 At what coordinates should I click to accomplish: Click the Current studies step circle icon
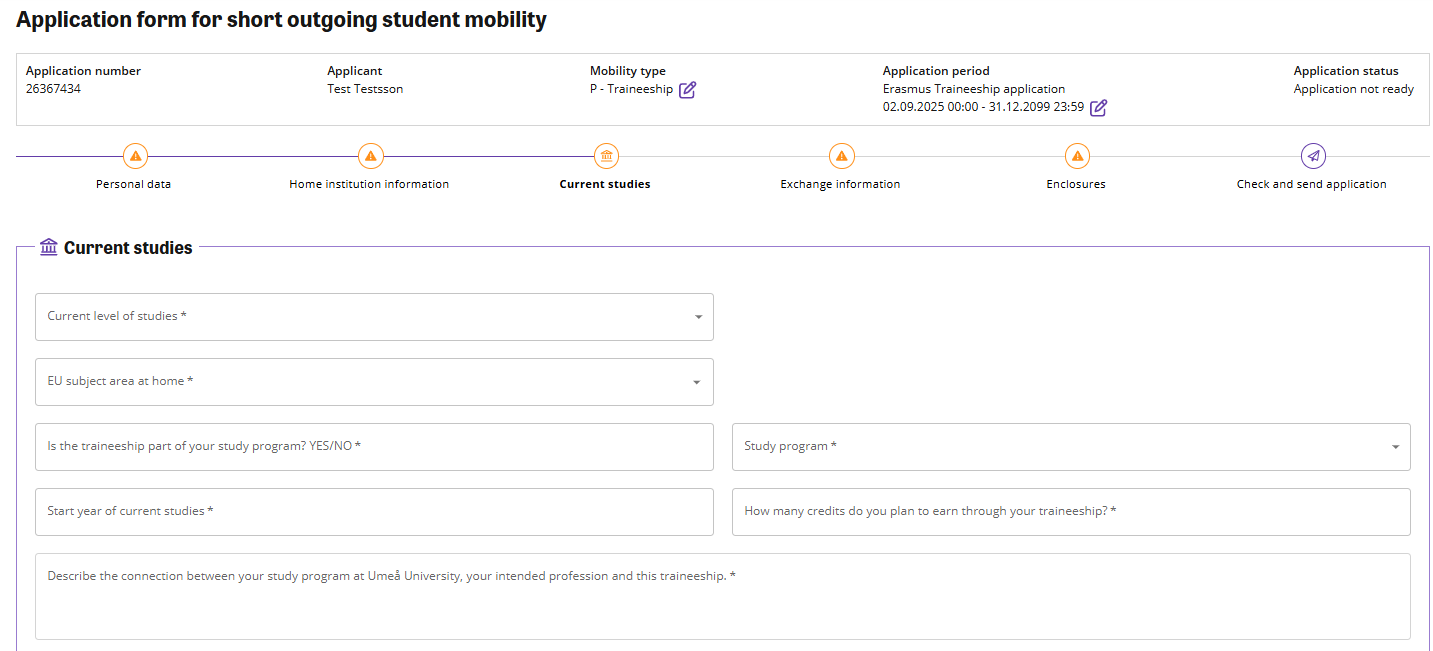tap(605, 156)
